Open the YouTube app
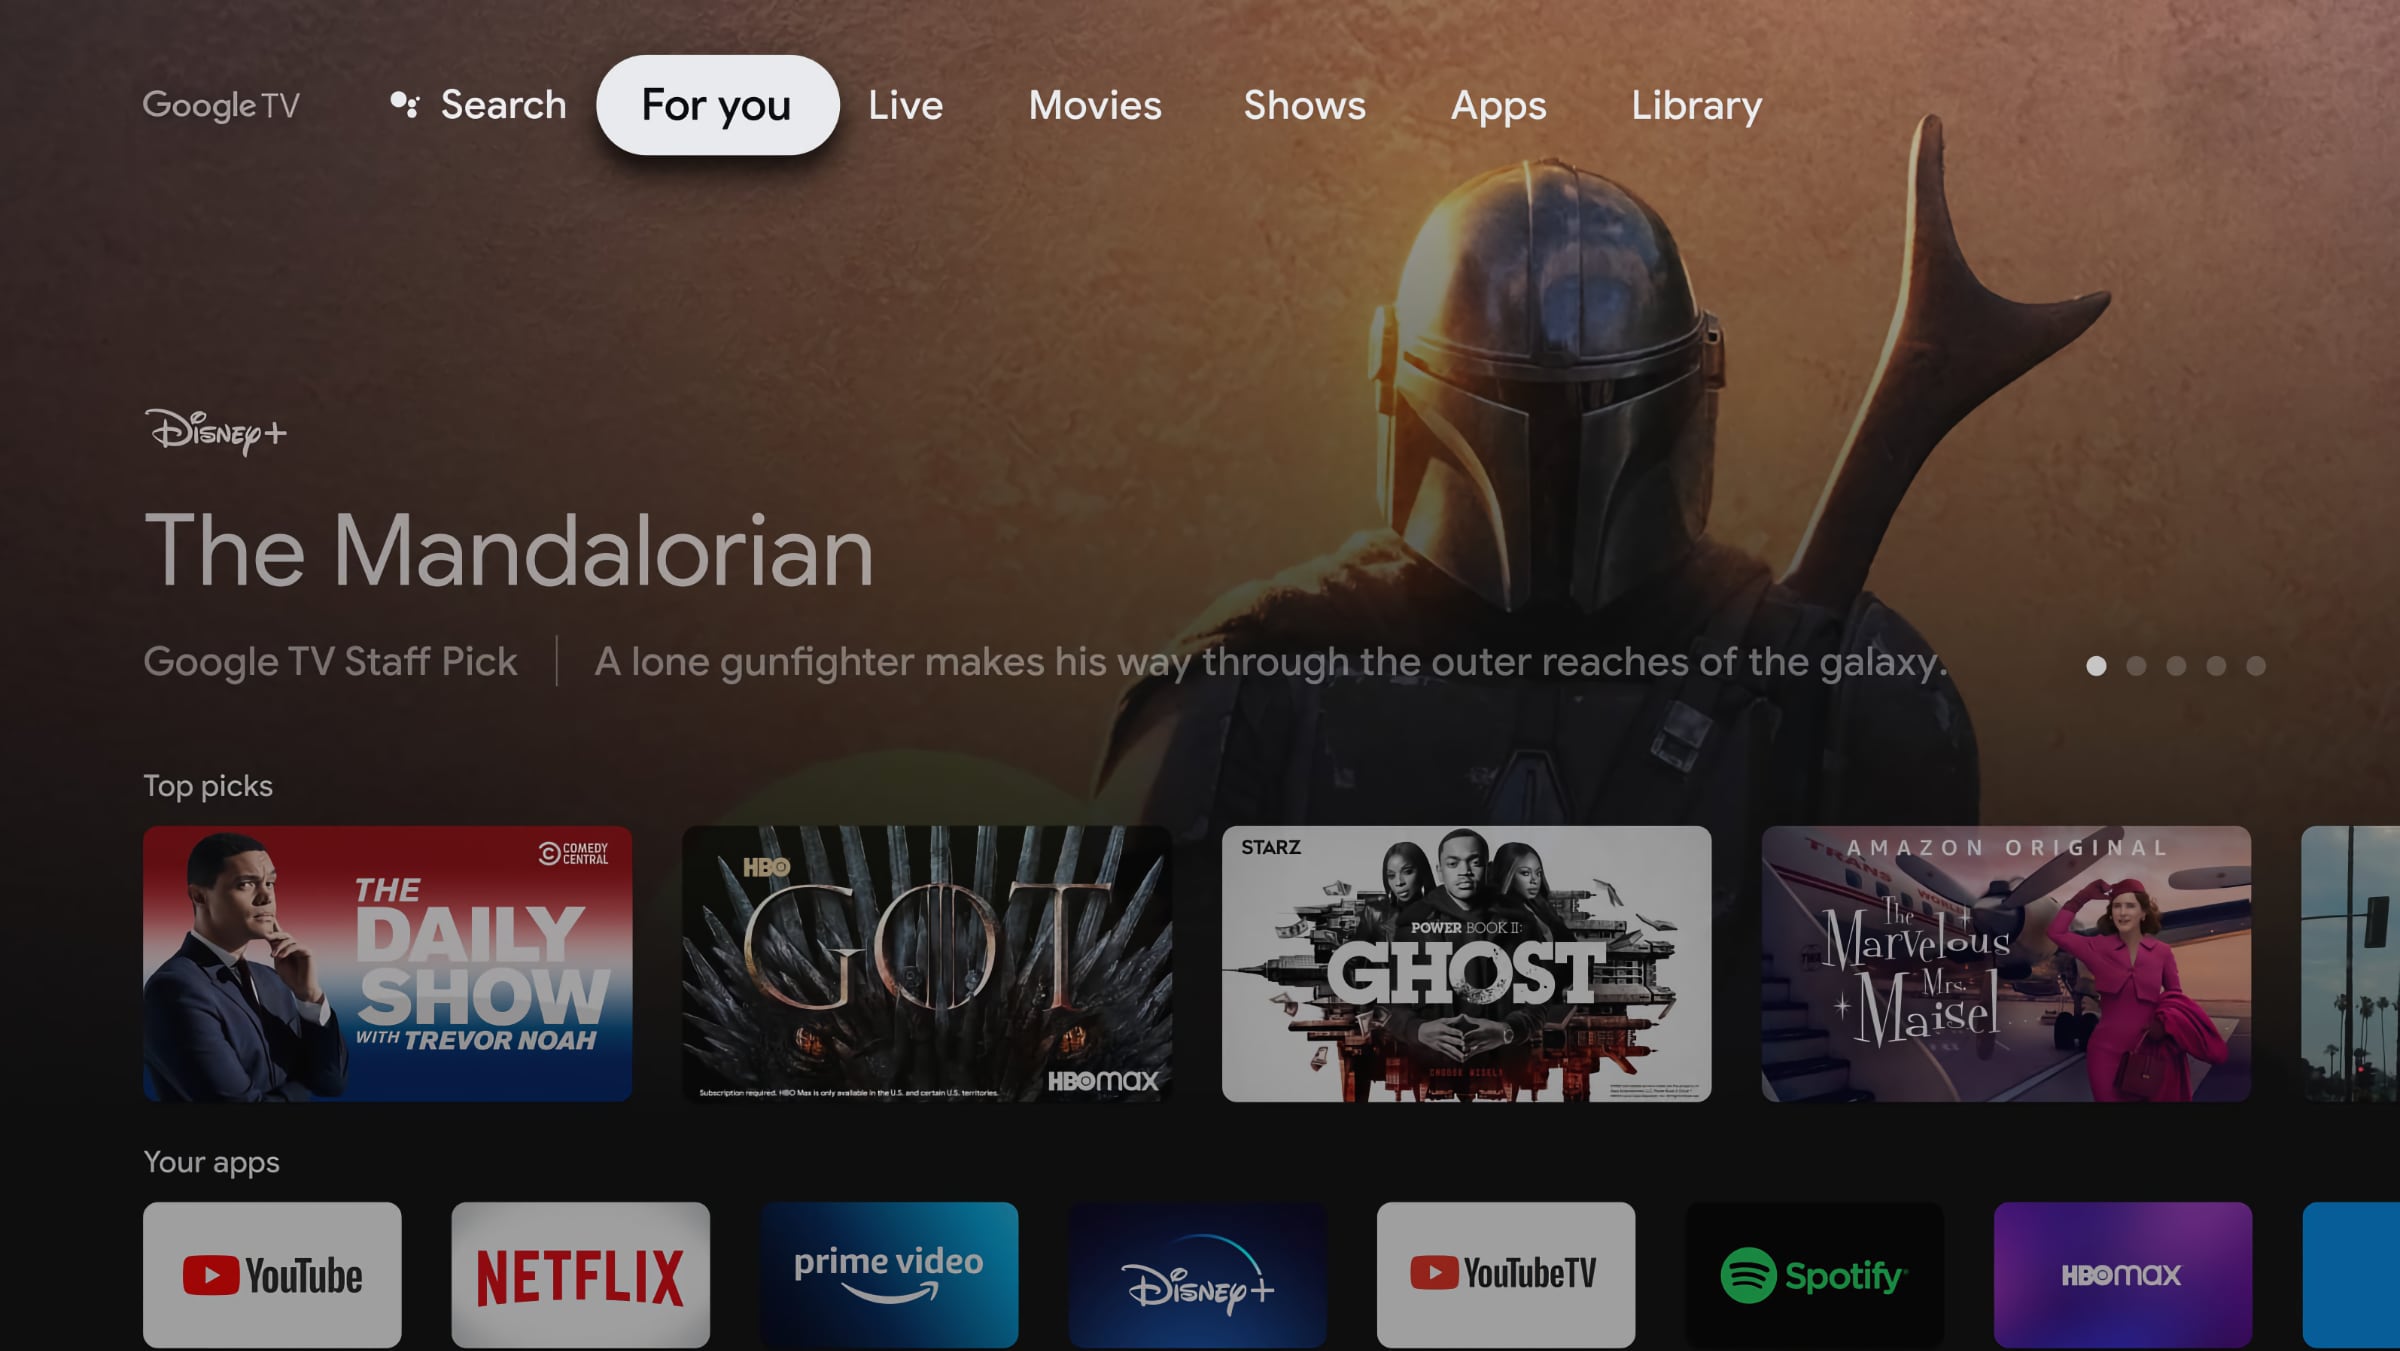Screen dimensions: 2400x1351 click(272, 1272)
